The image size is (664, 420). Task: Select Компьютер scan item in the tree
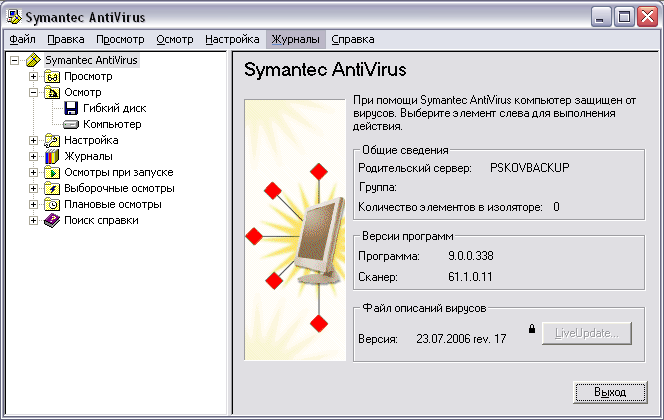pyautogui.click(x=112, y=124)
